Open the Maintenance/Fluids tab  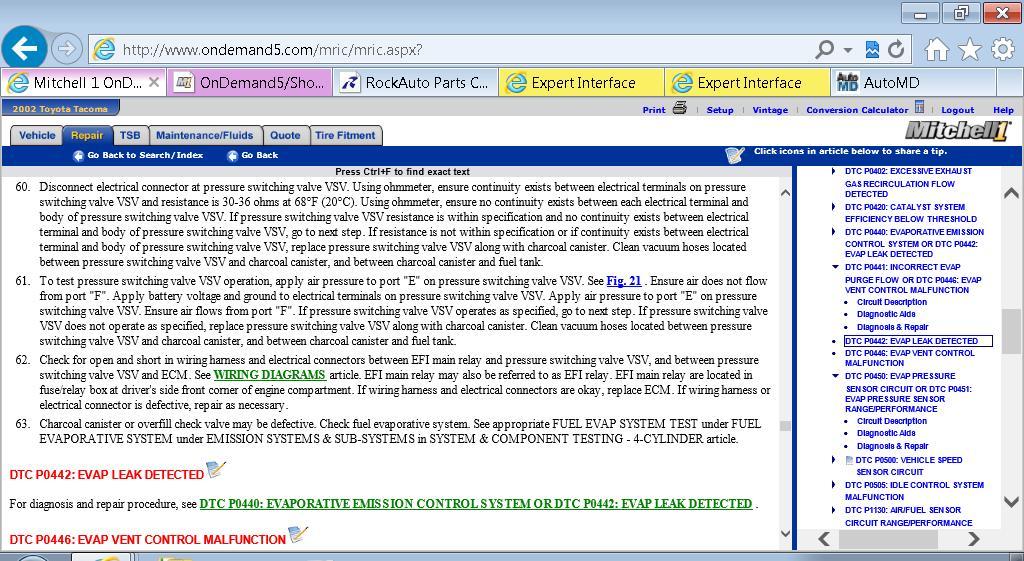click(x=204, y=135)
